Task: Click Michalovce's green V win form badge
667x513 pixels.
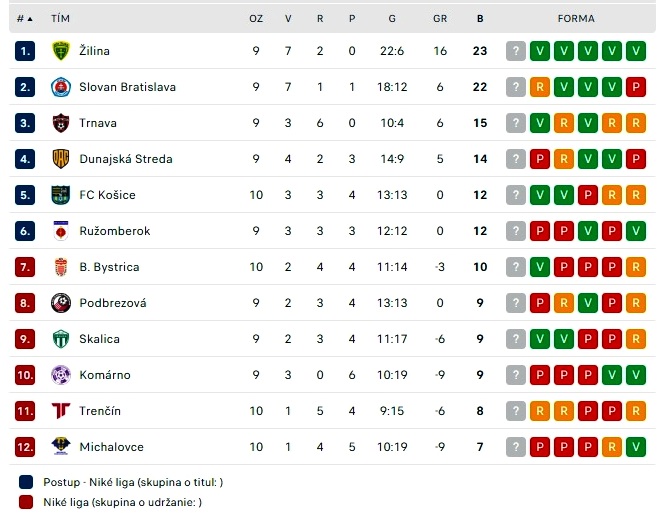Action: tap(636, 447)
